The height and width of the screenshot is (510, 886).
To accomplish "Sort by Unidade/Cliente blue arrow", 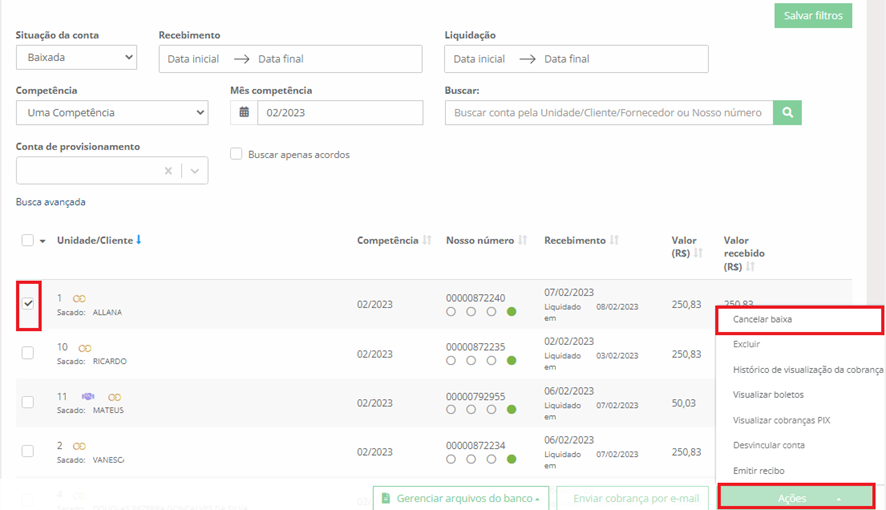I will point(138,240).
